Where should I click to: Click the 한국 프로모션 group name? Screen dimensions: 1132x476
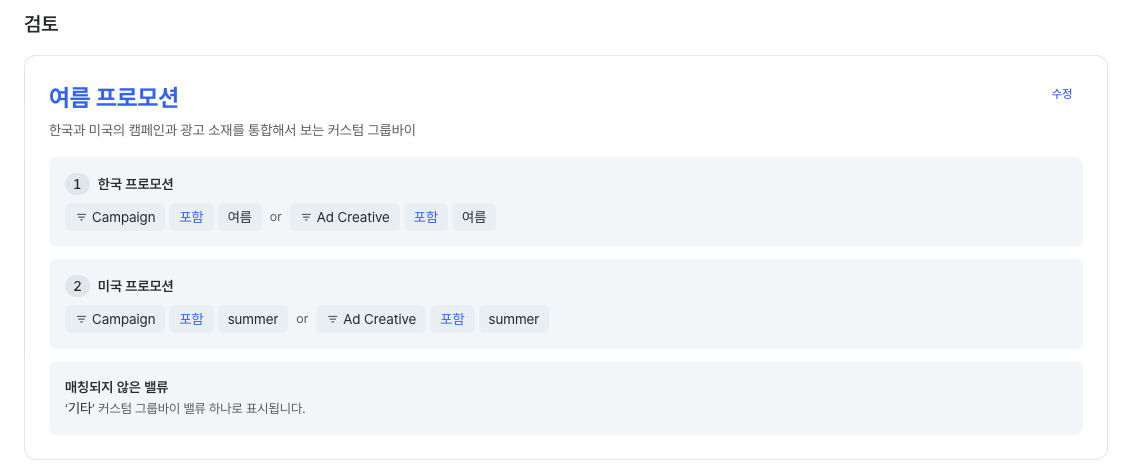136,184
